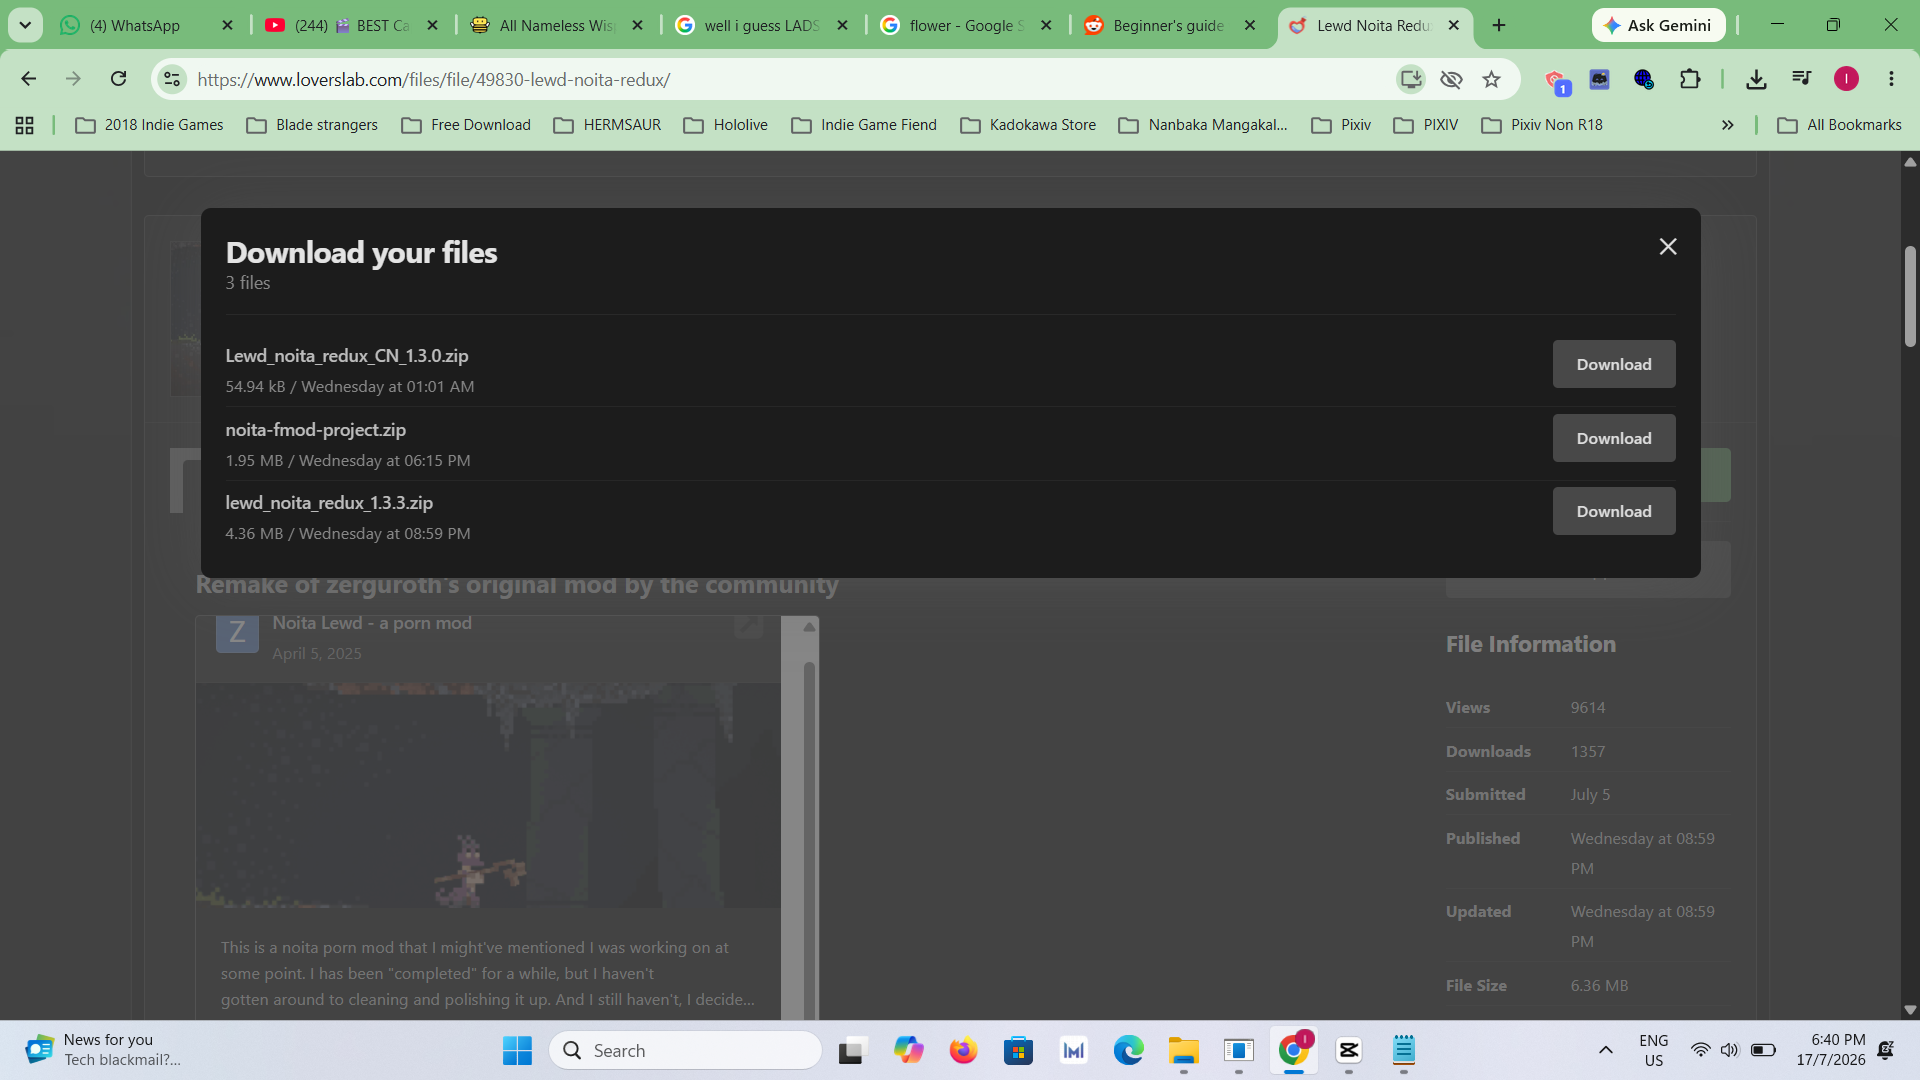This screenshot has height=1080, width=1920.
Task: Open tab search dropdown
Action: [x=25, y=25]
